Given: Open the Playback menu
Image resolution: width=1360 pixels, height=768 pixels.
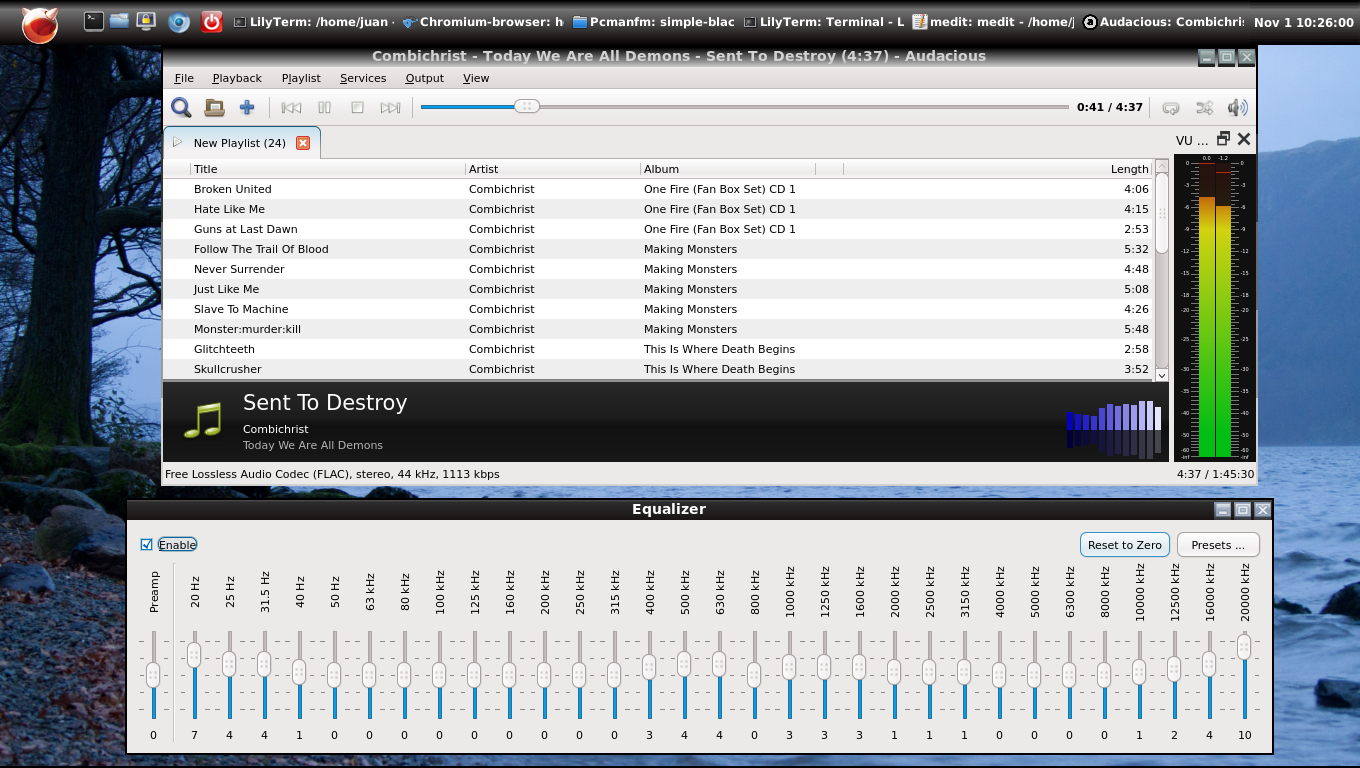Looking at the screenshot, I should click(237, 78).
